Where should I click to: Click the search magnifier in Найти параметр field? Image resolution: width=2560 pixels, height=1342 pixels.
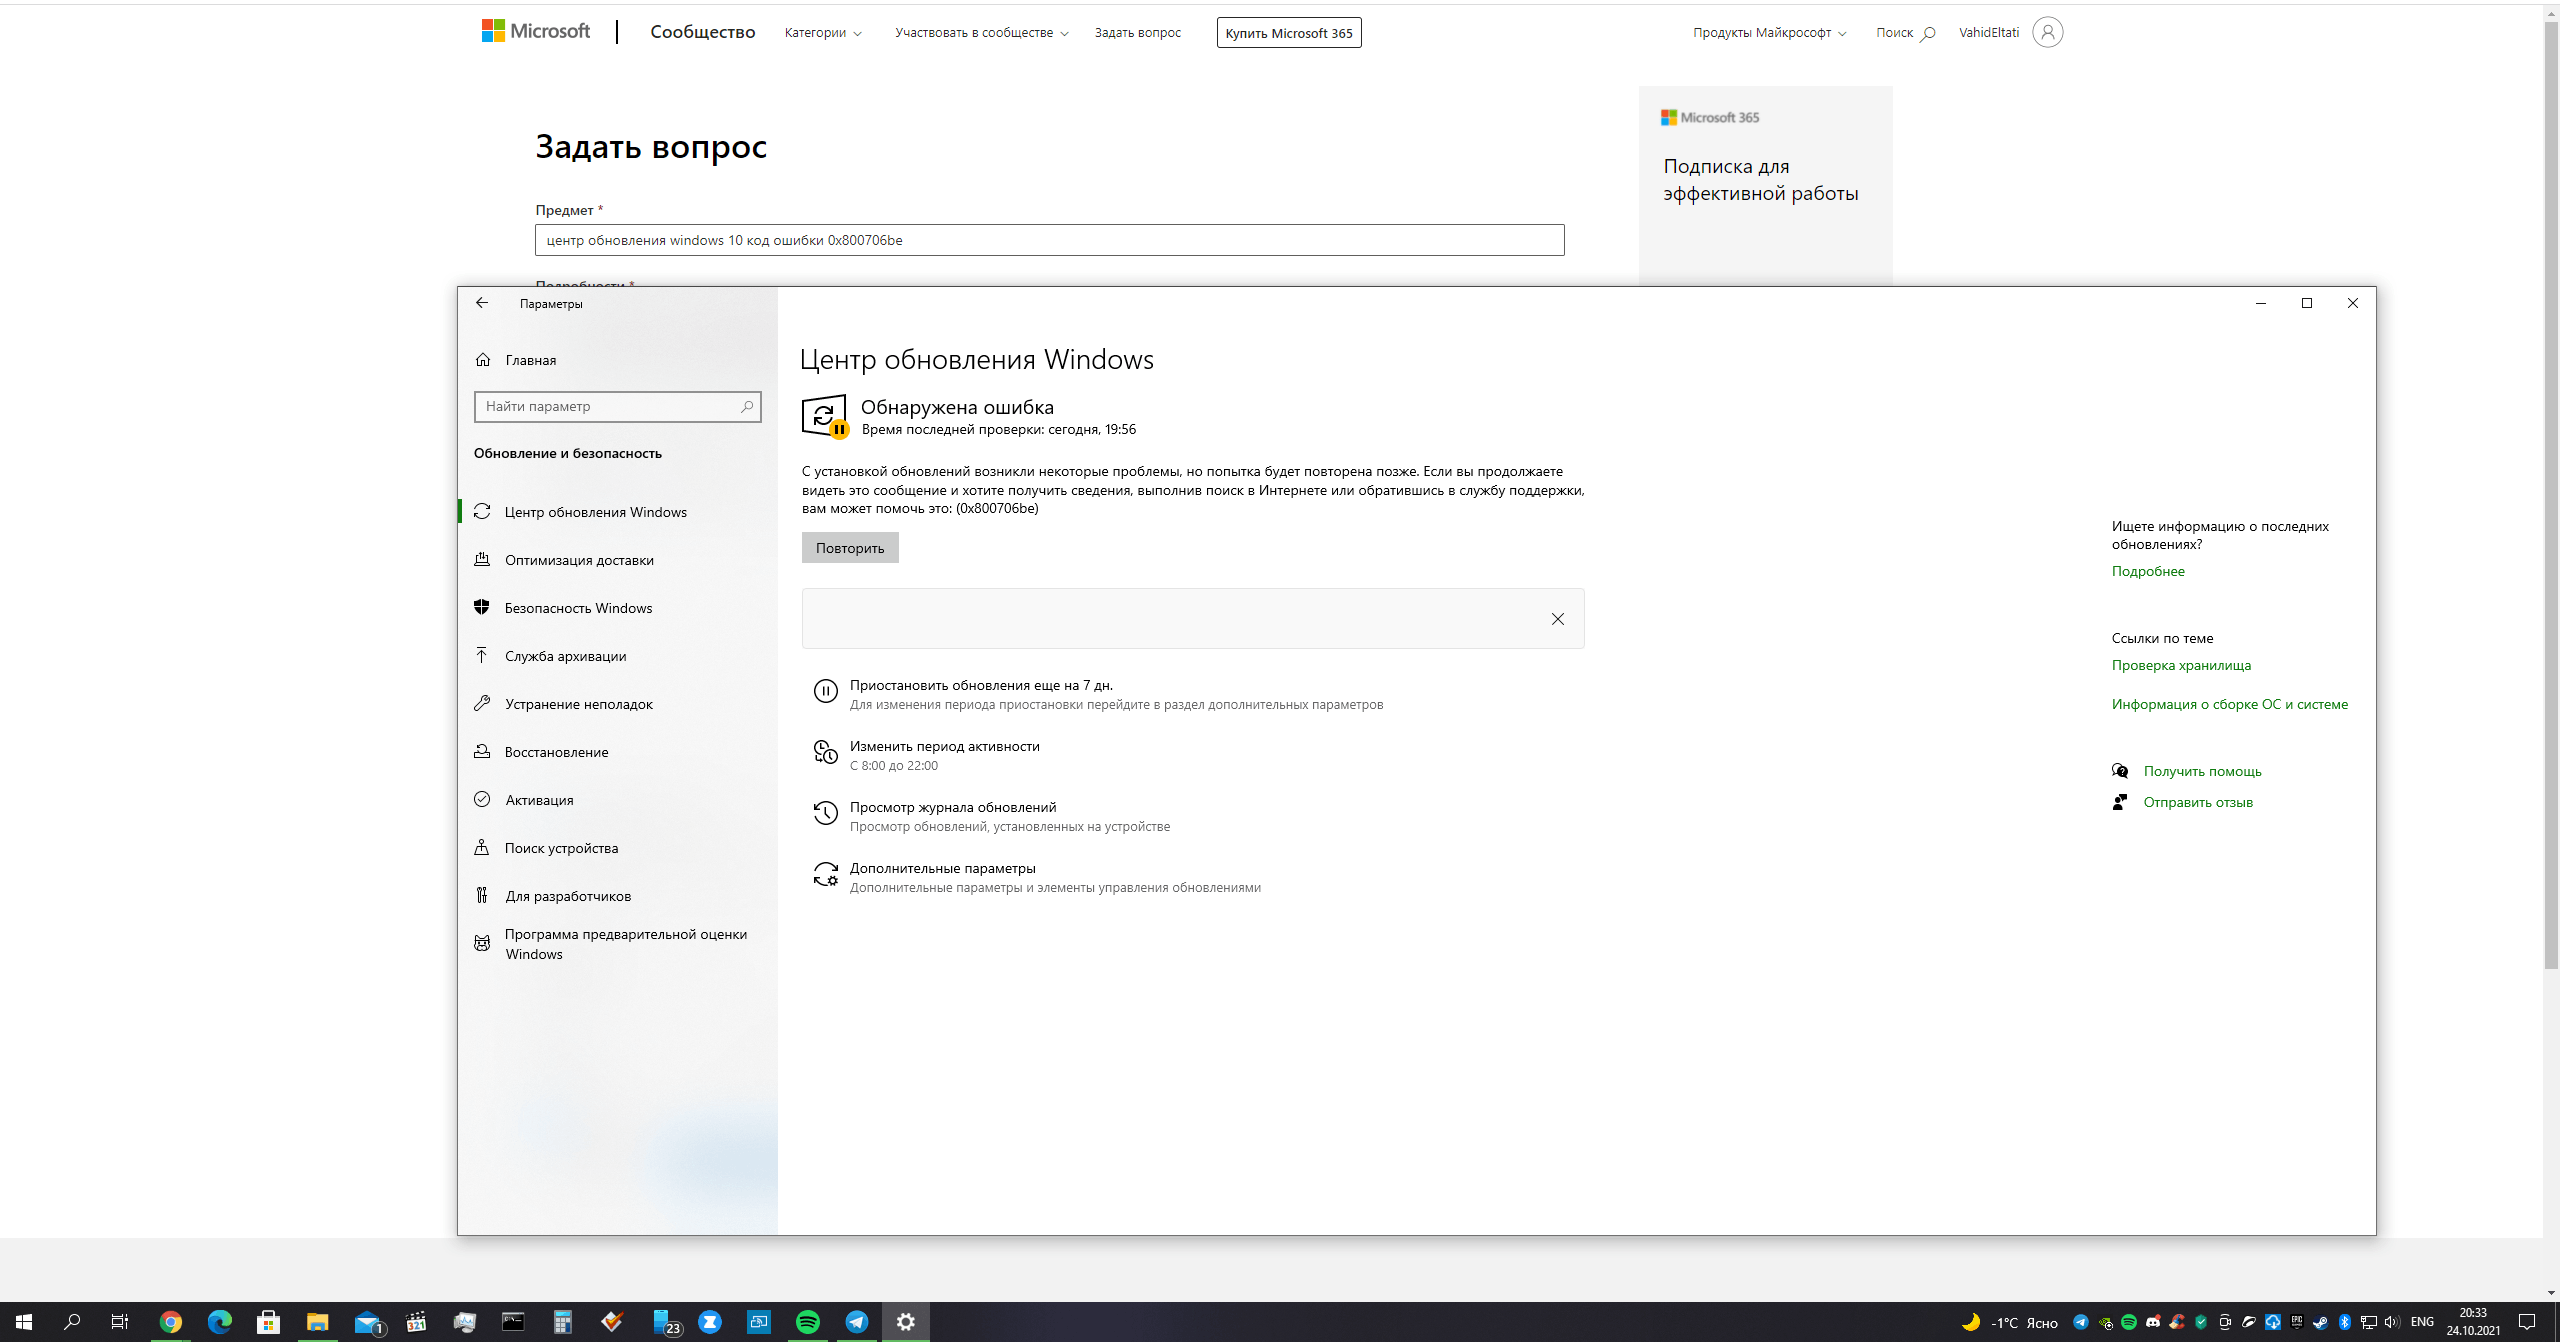tap(746, 407)
